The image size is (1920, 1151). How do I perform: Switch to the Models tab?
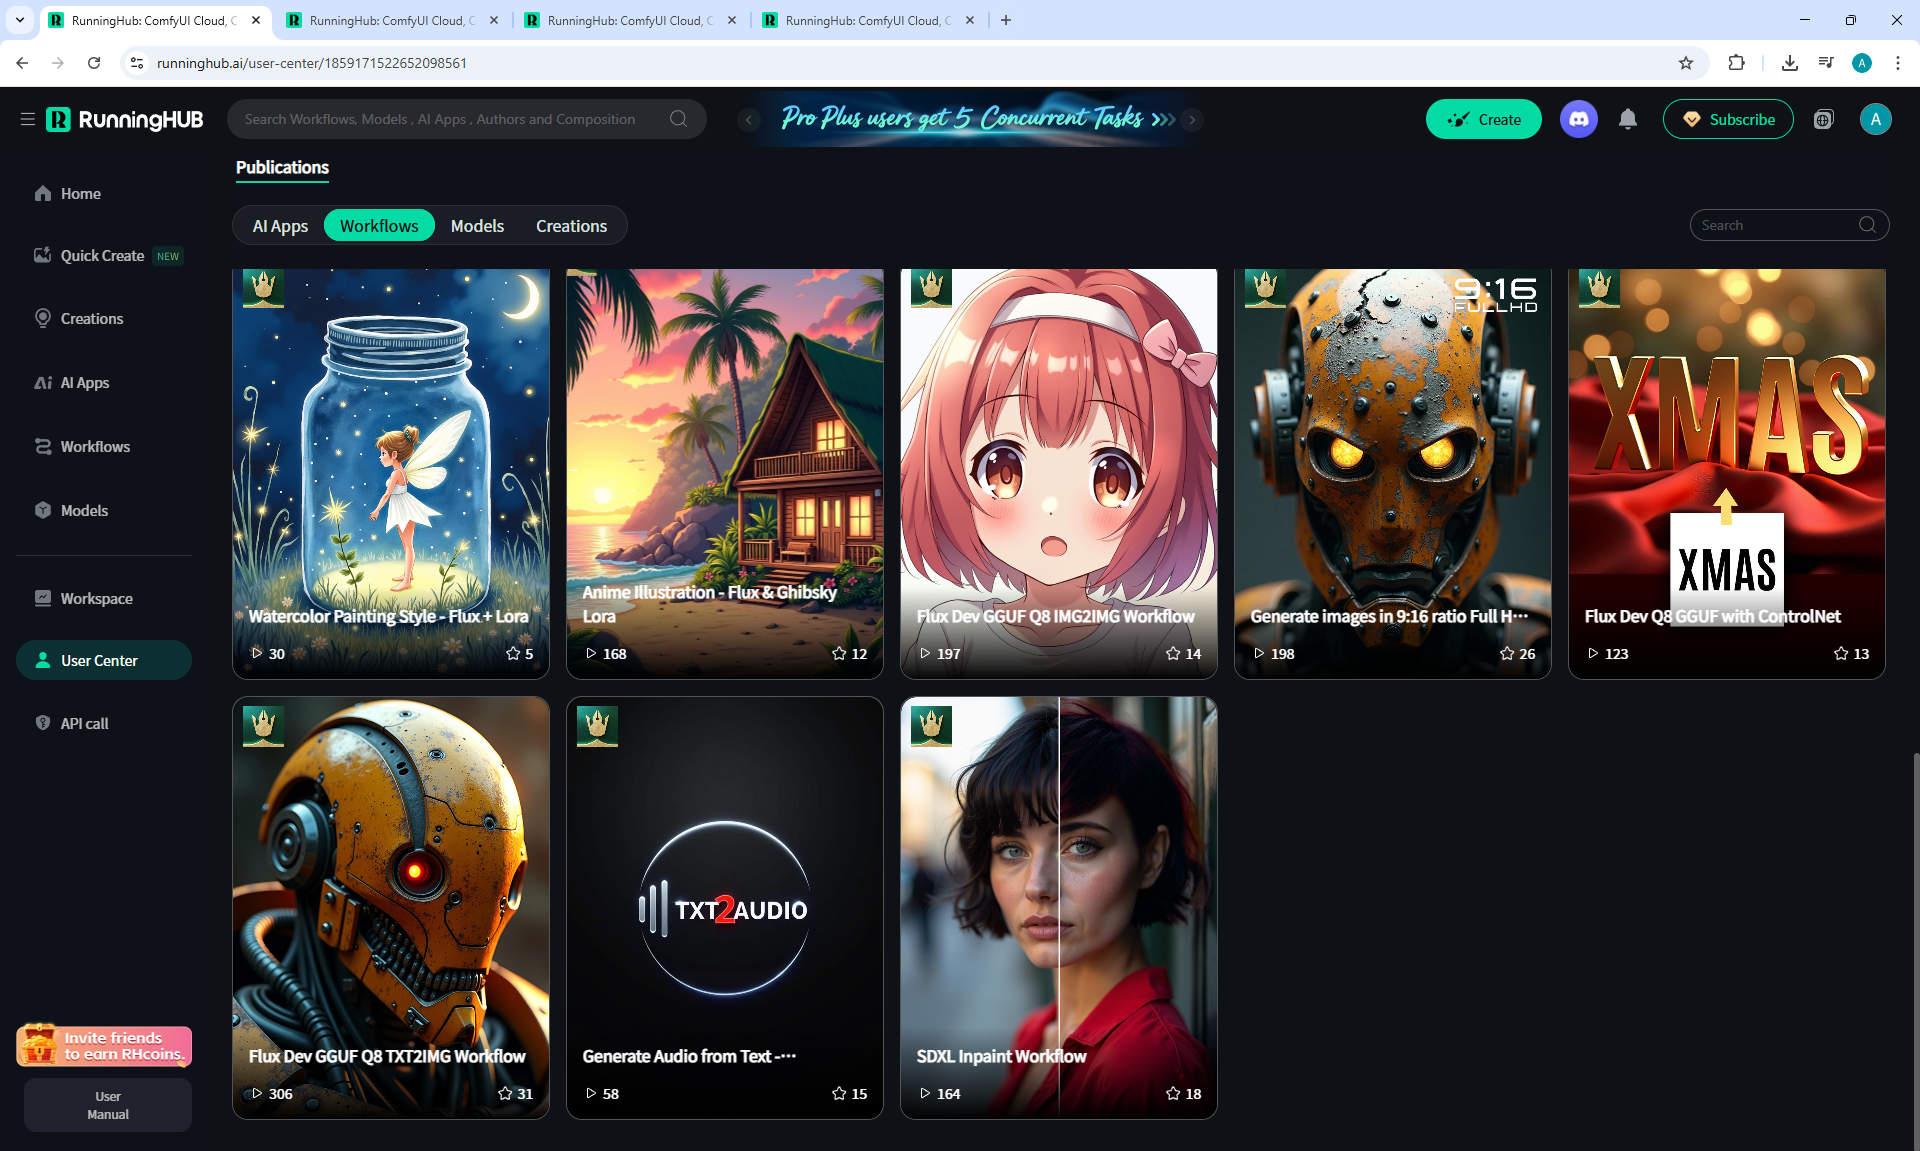[x=477, y=226]
